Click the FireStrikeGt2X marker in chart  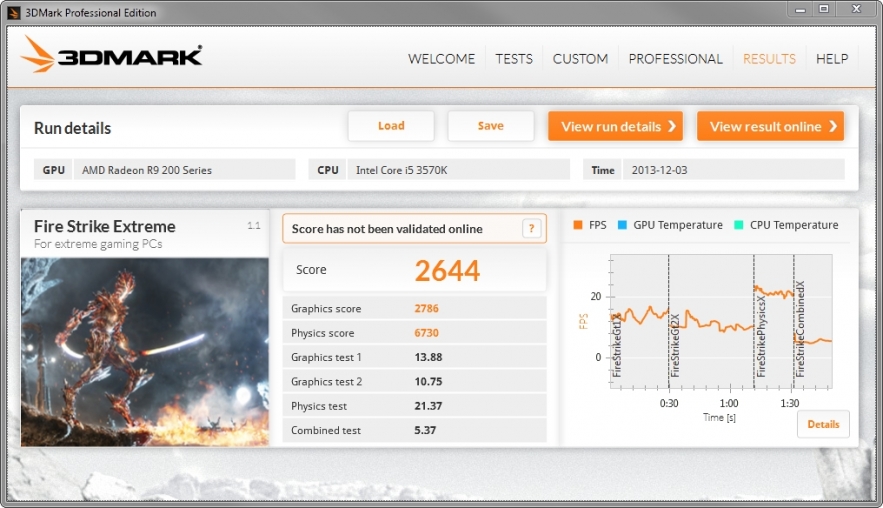pyautogui.click(x=675, y=345)
